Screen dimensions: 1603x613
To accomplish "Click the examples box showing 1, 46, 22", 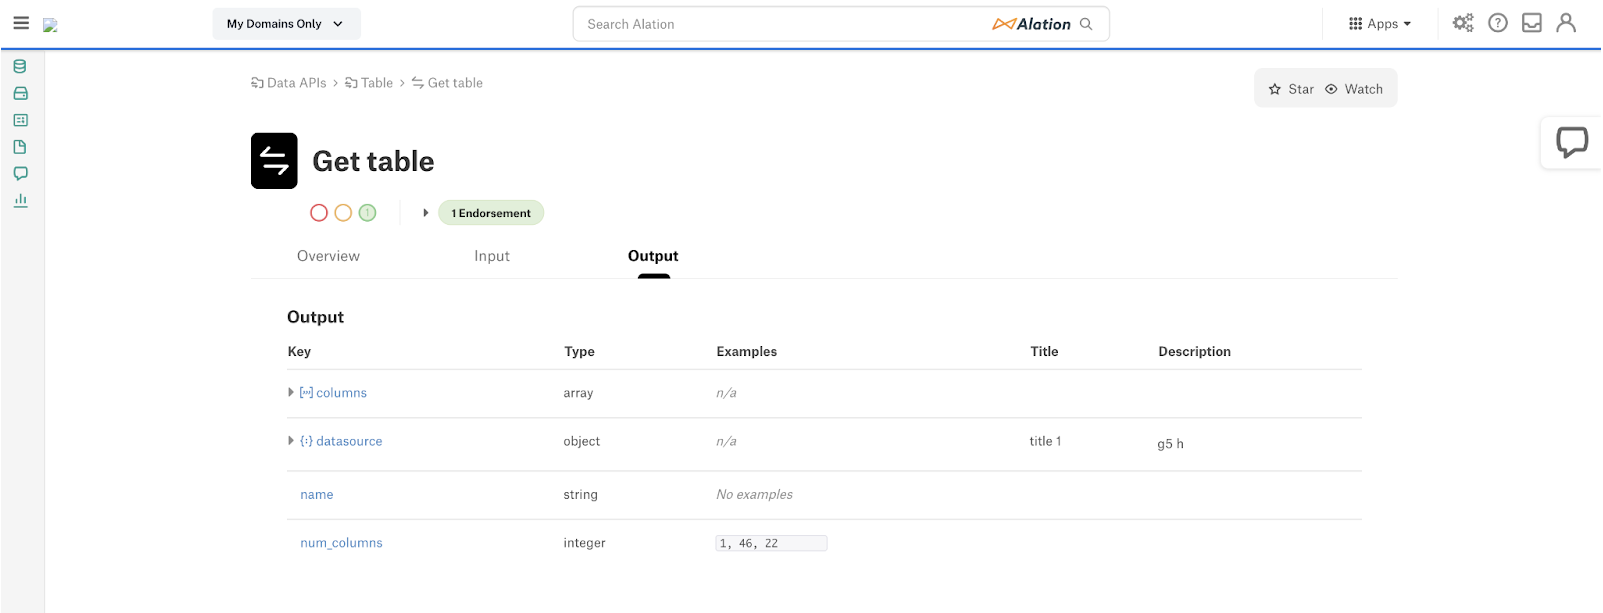I will pyautogui.click(x=771, y=543).
